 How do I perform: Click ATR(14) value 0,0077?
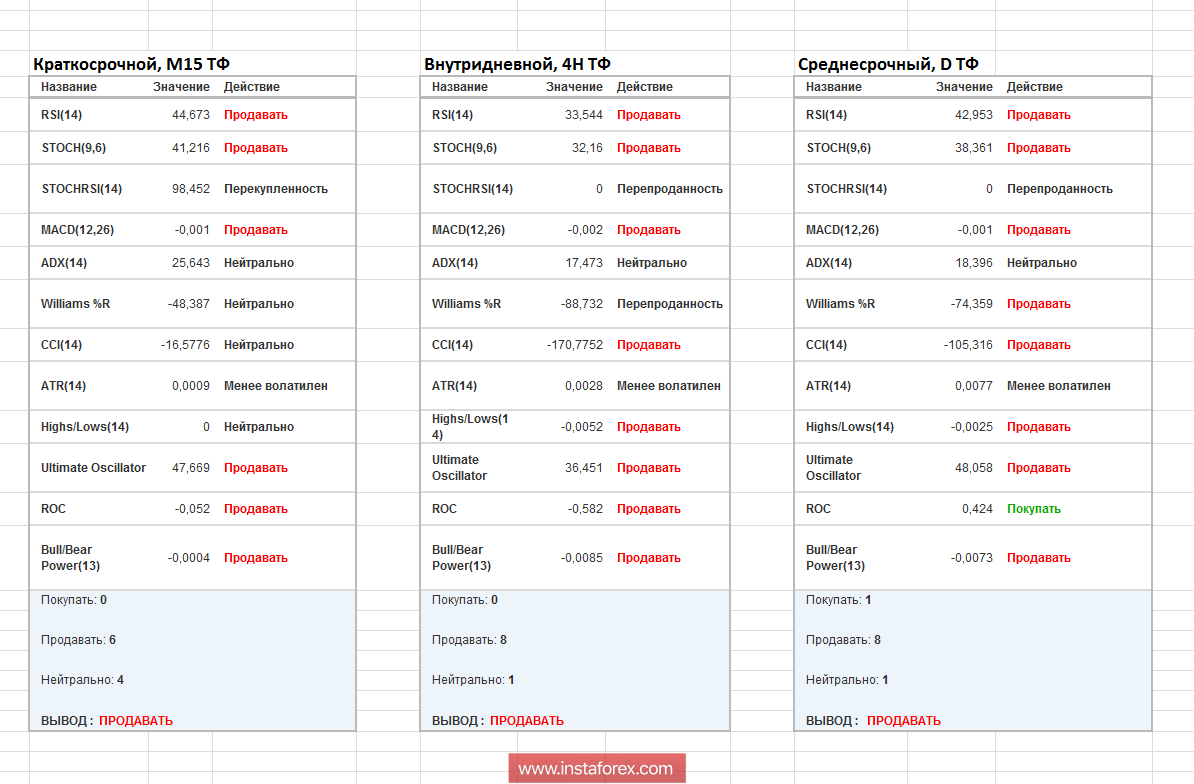[973, 386]
